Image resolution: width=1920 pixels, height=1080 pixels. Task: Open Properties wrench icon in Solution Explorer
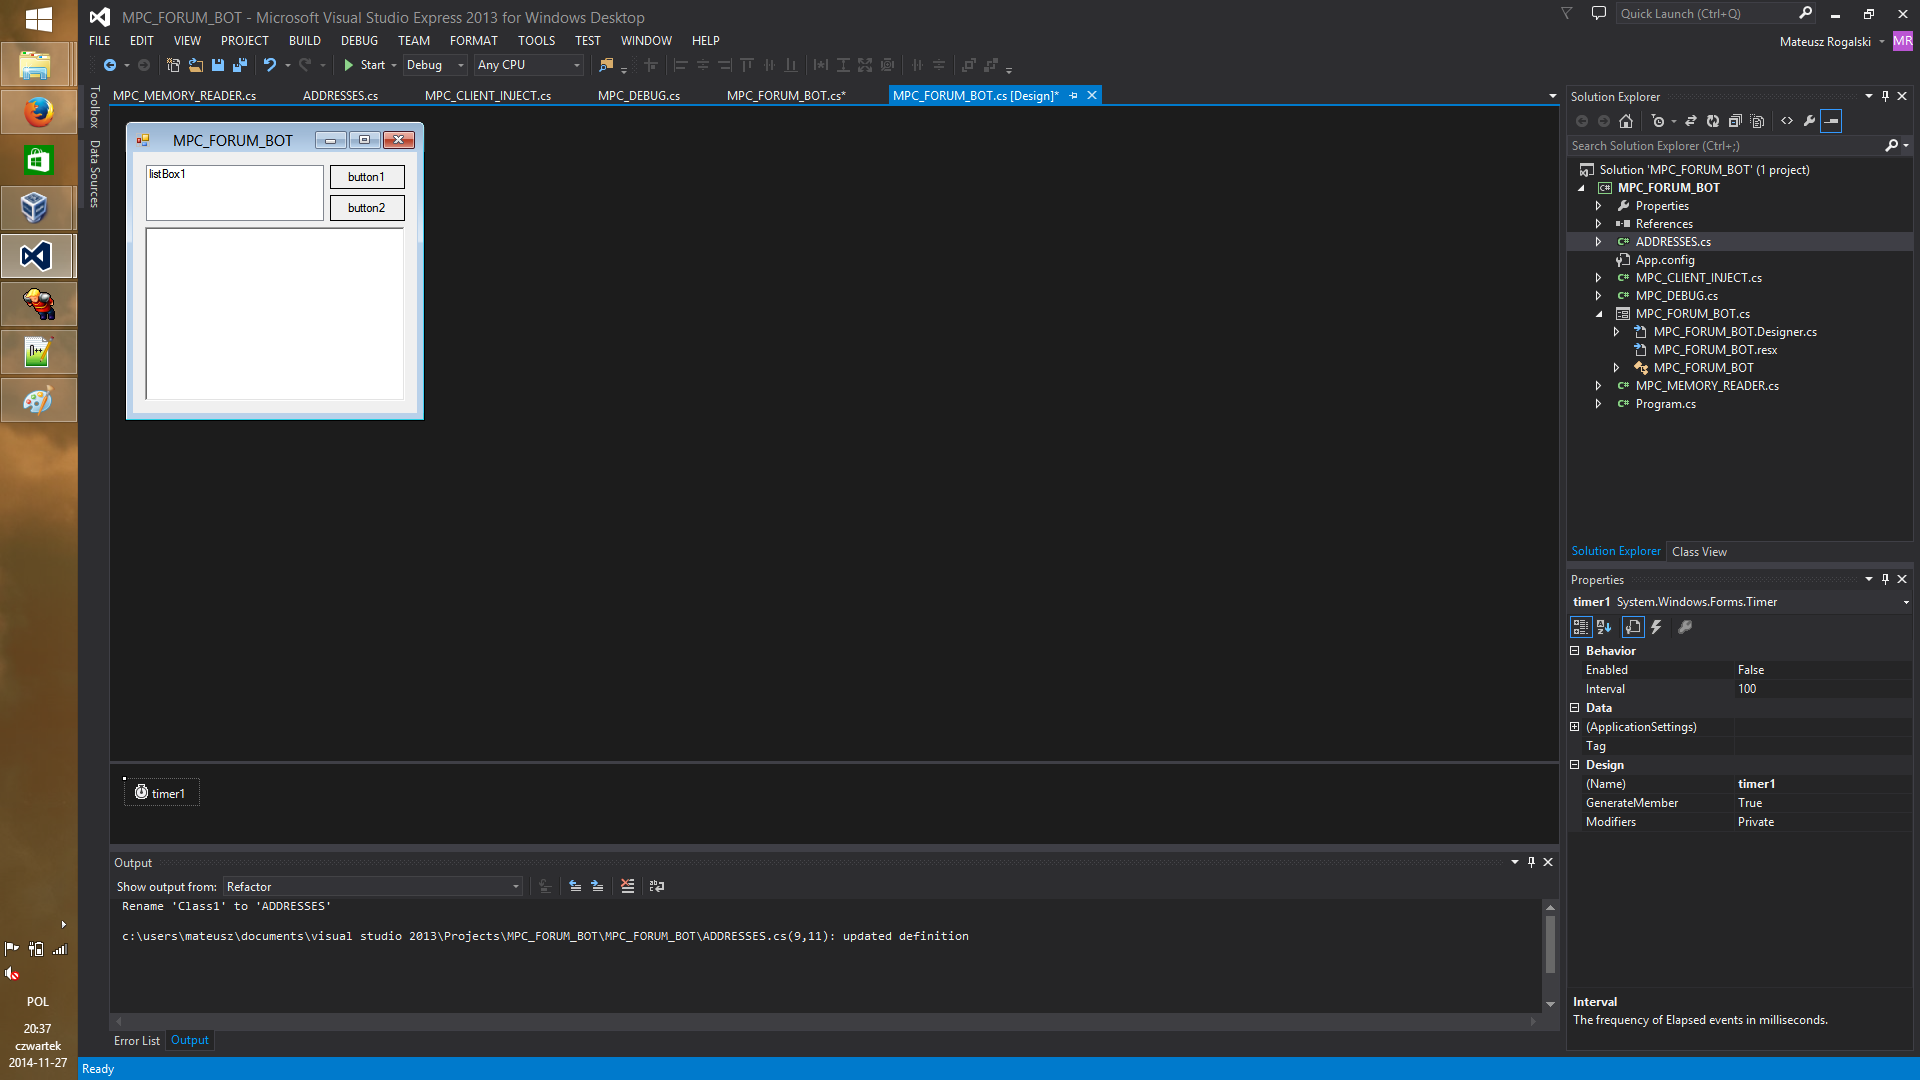click(x=1809, y=121)
